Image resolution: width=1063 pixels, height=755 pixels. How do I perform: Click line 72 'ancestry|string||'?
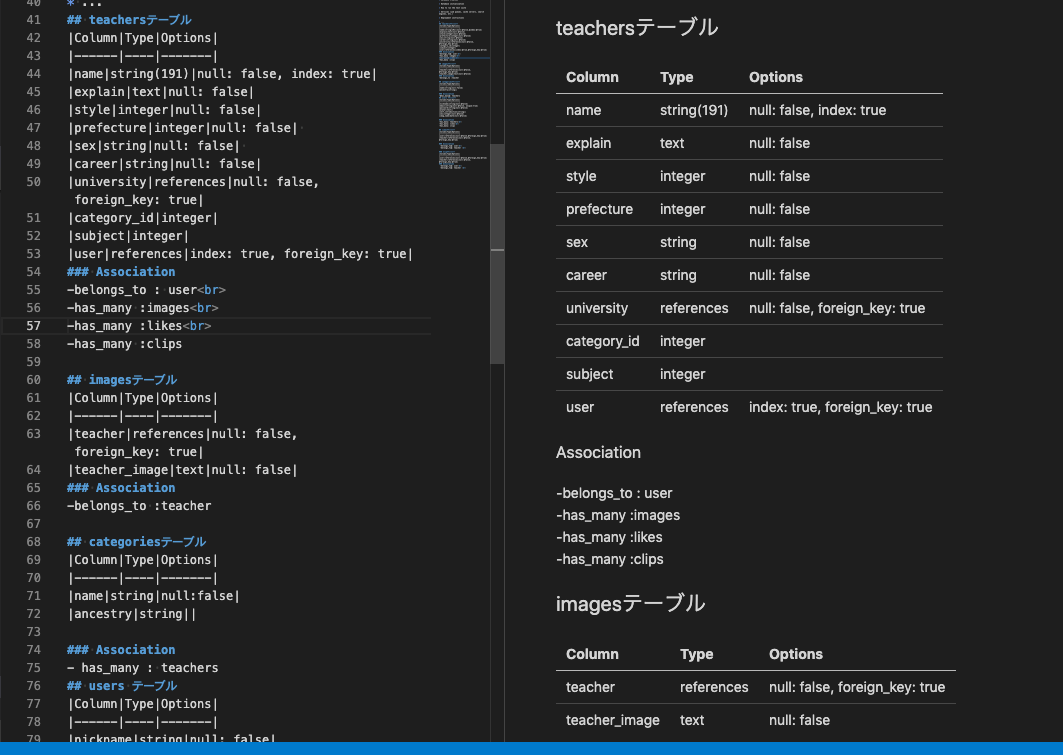click(132, 614)
